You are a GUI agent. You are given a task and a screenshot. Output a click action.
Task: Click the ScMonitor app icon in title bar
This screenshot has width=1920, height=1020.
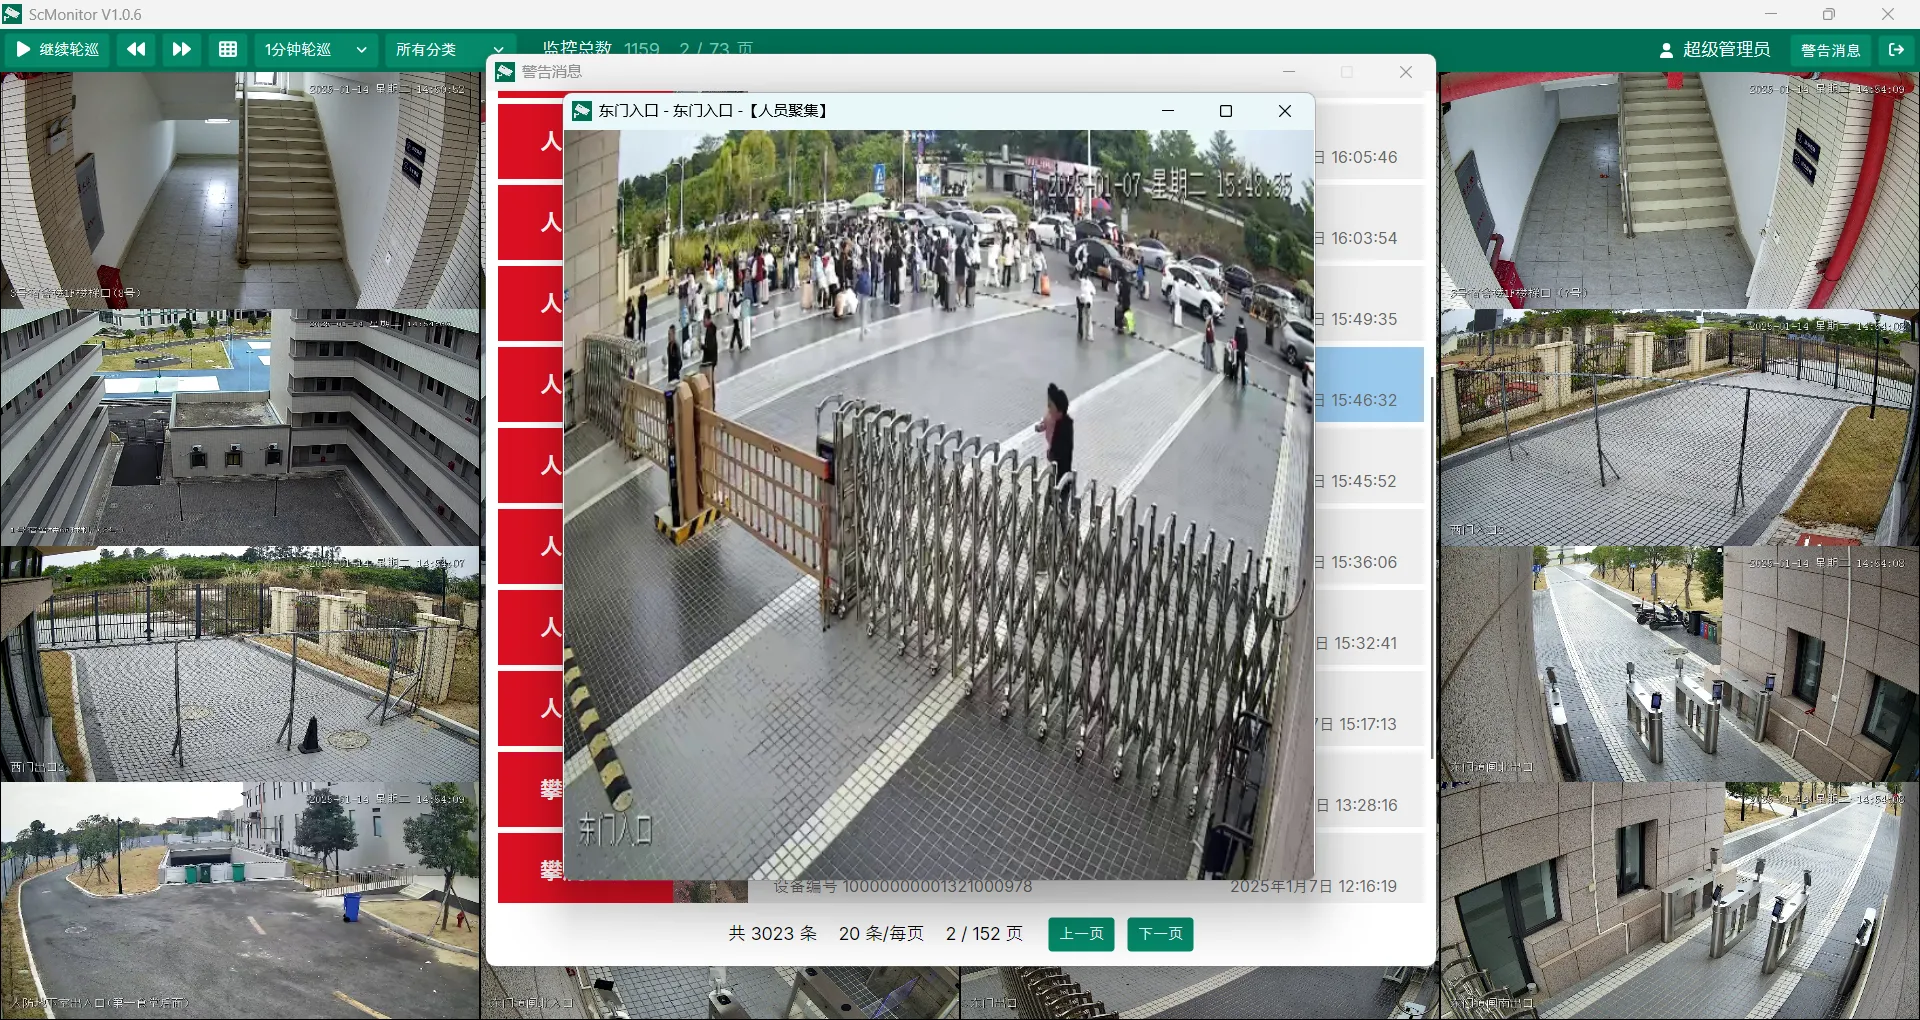(13, 14)
